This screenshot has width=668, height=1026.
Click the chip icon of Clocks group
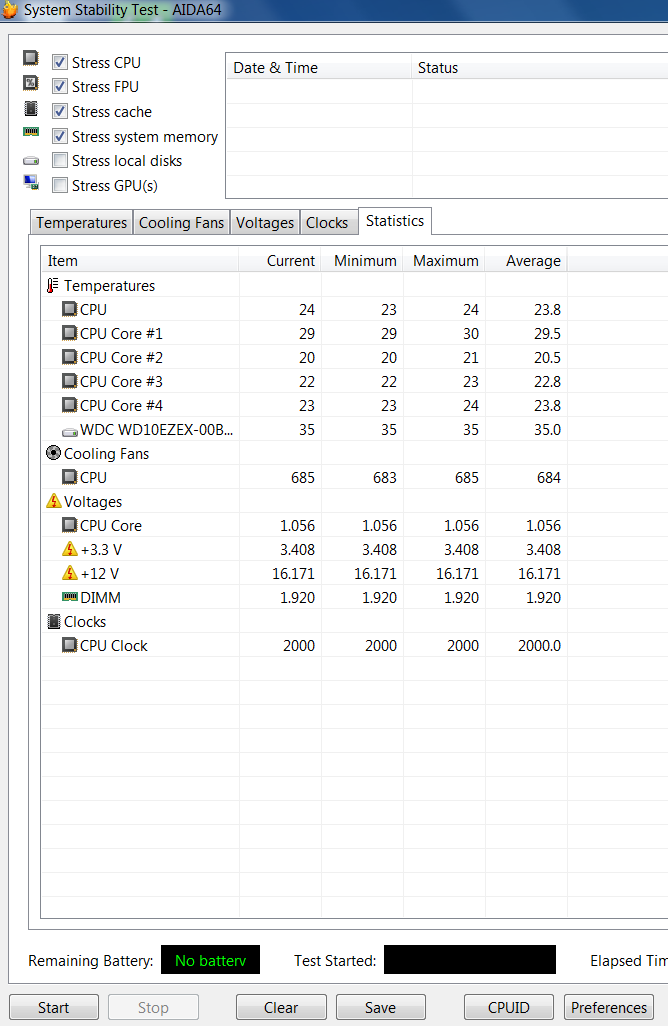(54, 621)
